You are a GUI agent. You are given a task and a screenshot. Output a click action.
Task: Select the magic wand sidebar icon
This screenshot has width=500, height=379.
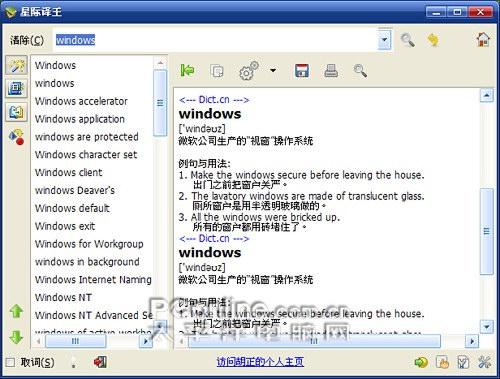[17, 65]
